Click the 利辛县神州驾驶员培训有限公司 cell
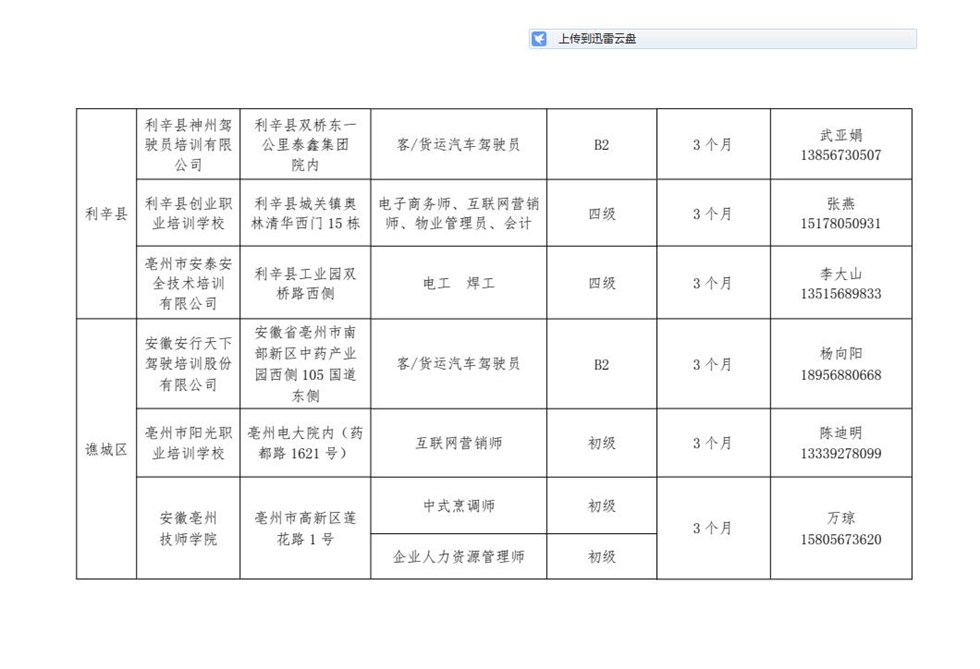 click(x=188, y=144)
